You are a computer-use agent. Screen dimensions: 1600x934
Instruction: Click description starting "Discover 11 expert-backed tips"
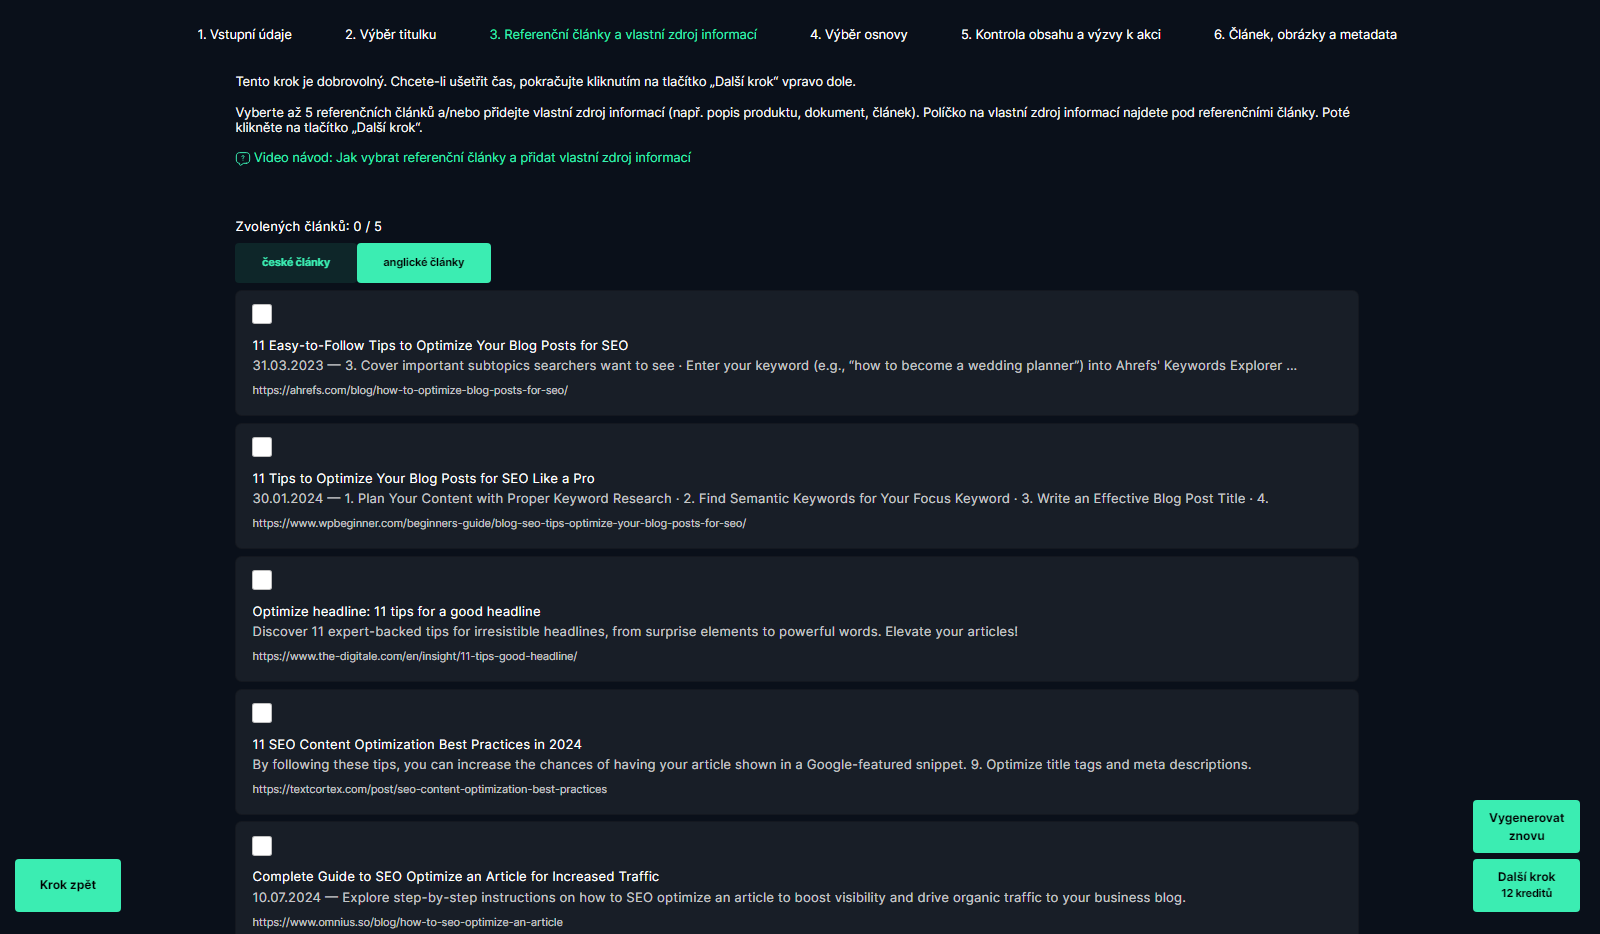[635, 632]
